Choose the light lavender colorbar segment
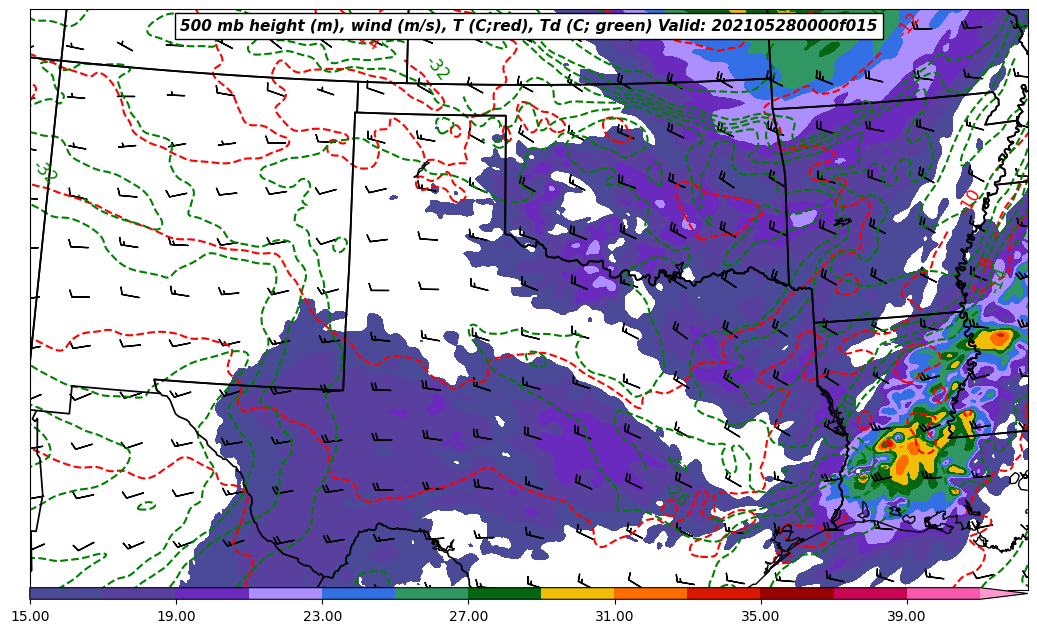Screen dimensions: 1037x633 285,593
